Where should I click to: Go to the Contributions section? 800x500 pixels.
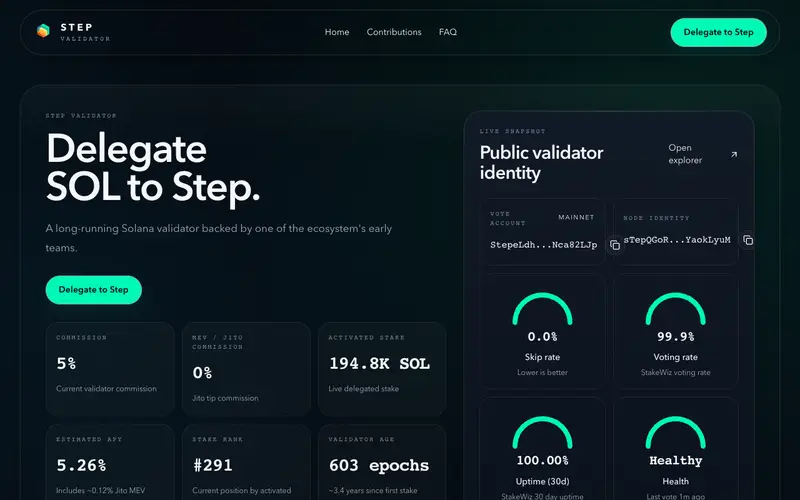[394, 32]
